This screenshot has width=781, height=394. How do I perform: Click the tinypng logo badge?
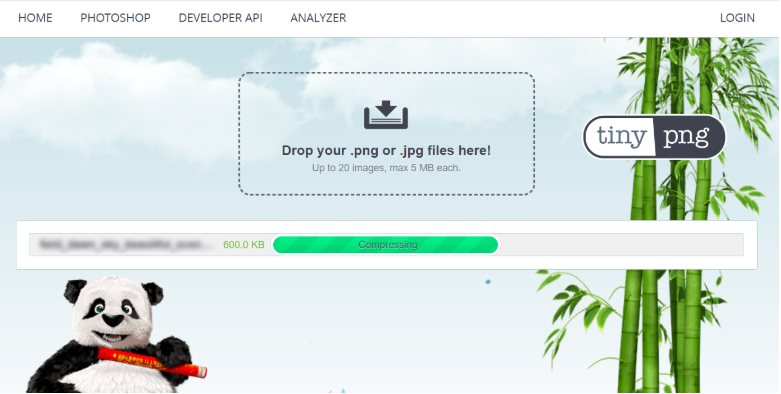click(x=654, y=137)
